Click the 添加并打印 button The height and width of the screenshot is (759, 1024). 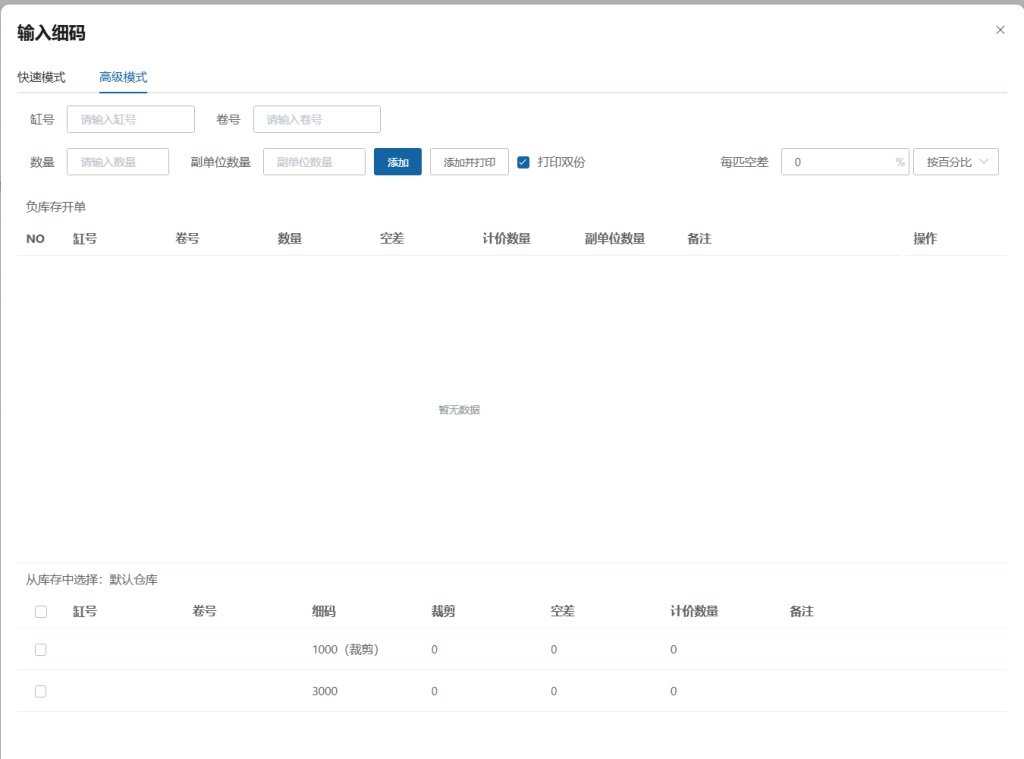469,162
